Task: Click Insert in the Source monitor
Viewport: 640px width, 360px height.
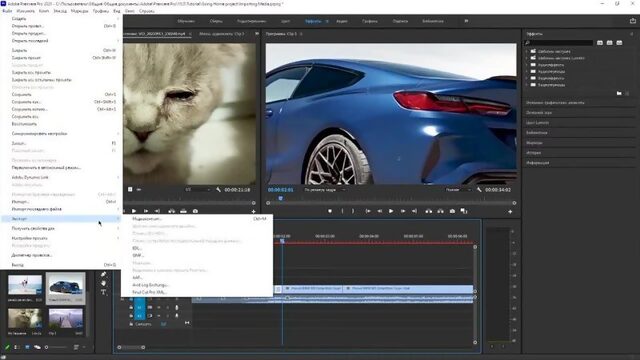Action: pos(171,211)
